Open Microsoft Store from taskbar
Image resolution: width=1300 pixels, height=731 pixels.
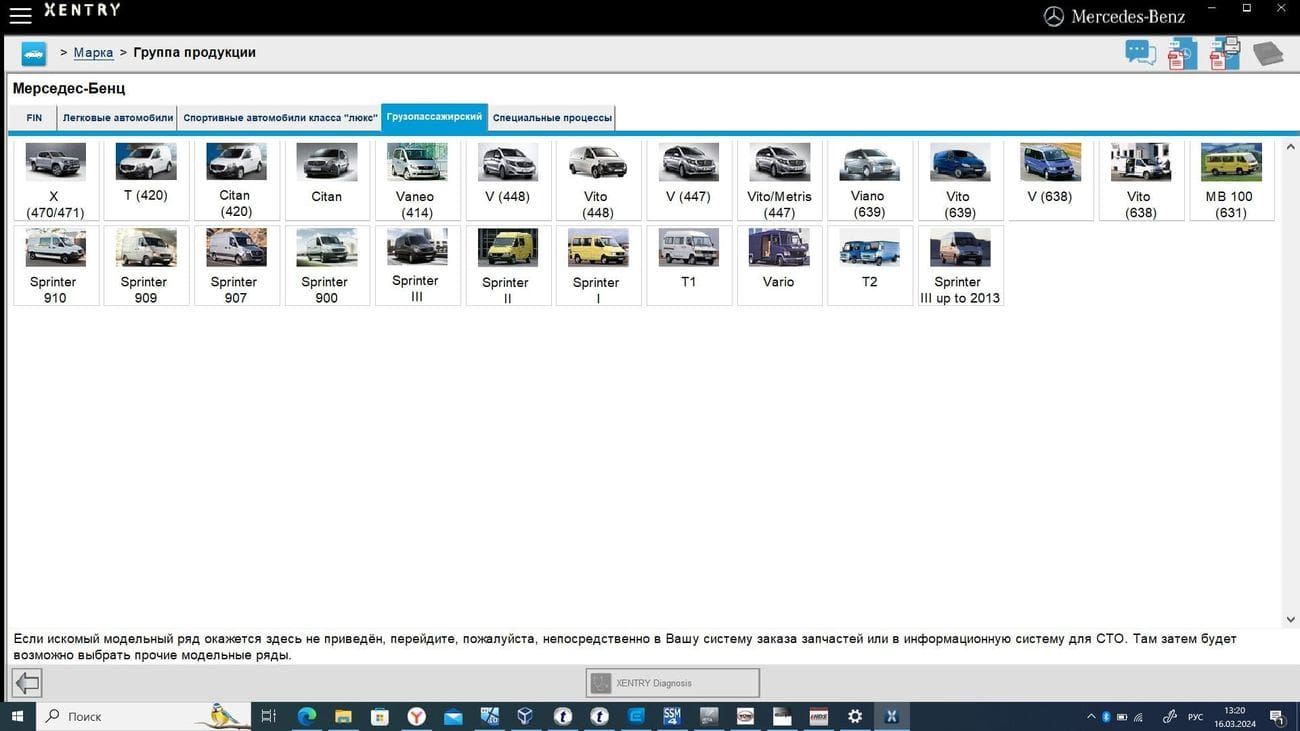pyautogui.click(x=380, y=716)
